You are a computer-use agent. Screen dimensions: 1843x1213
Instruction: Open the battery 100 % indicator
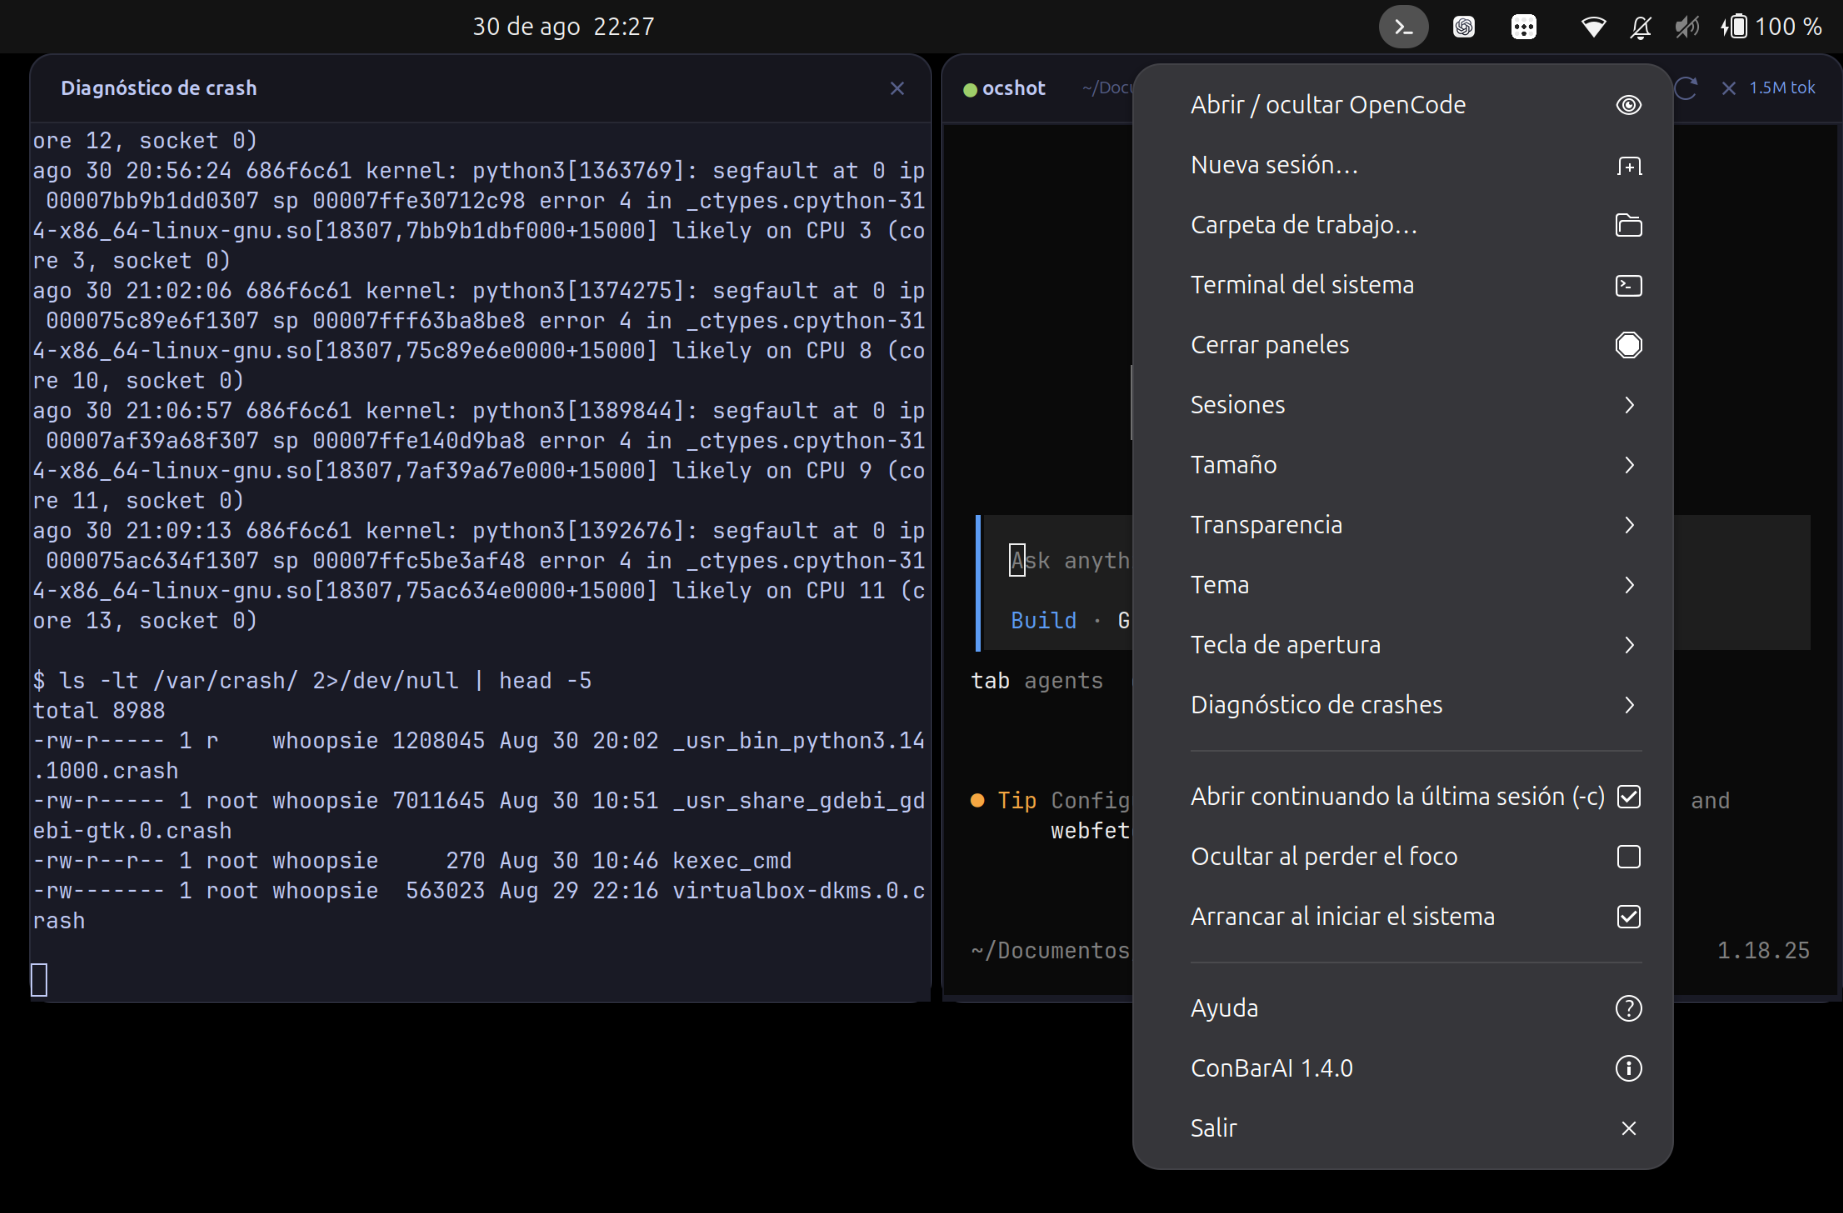(1771, 27)
